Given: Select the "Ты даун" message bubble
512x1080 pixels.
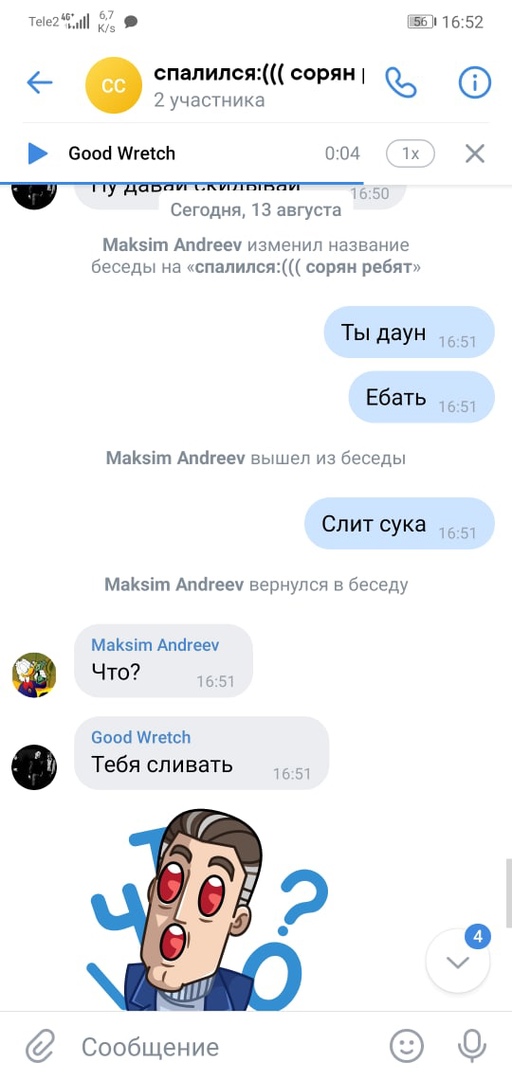Looking at the screenshot, I should [x=409, y=333].
